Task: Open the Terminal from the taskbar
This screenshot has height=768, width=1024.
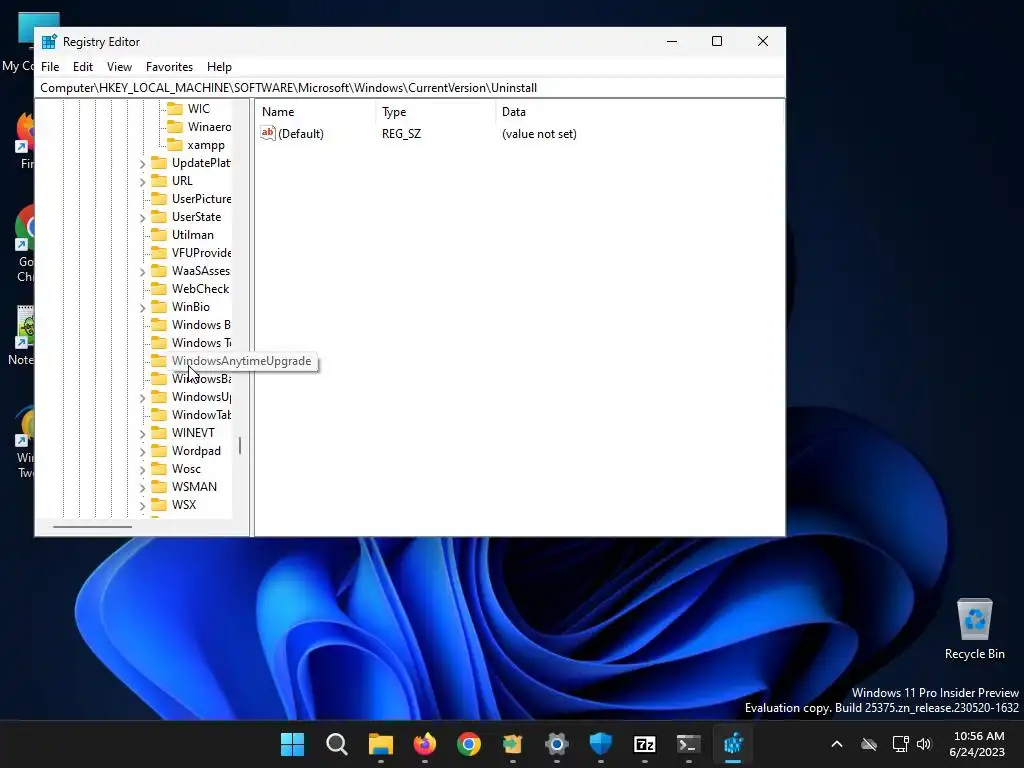Action: pyautogui.click(x=688, y=744)
